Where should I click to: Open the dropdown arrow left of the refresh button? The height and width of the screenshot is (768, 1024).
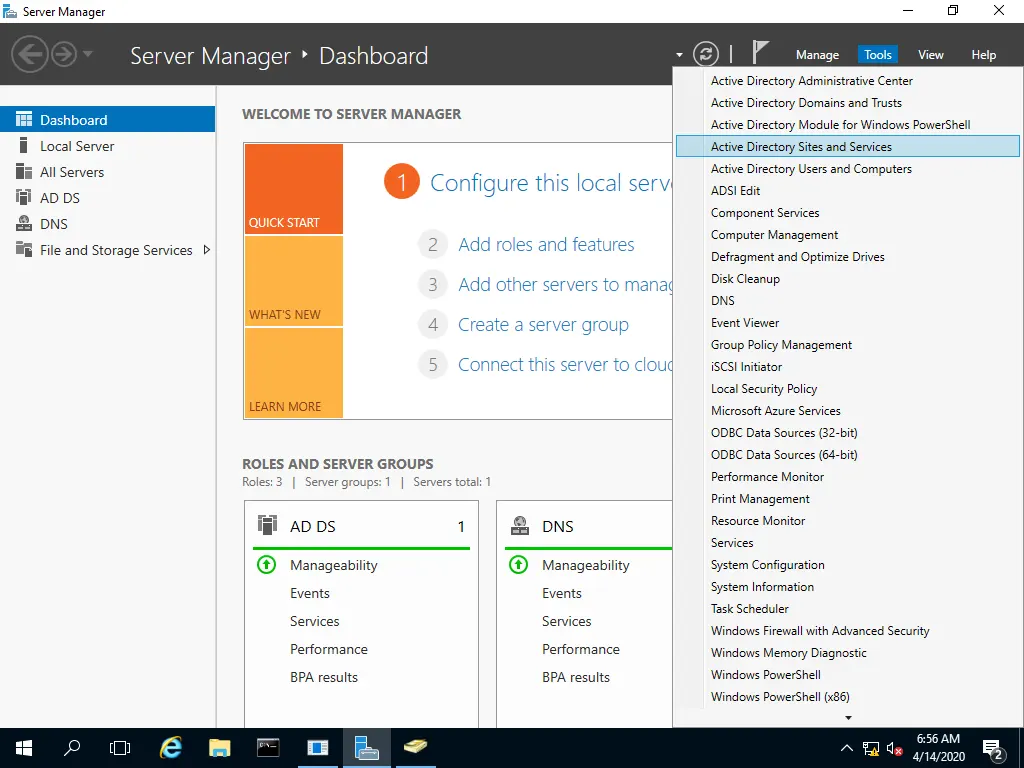679,55
